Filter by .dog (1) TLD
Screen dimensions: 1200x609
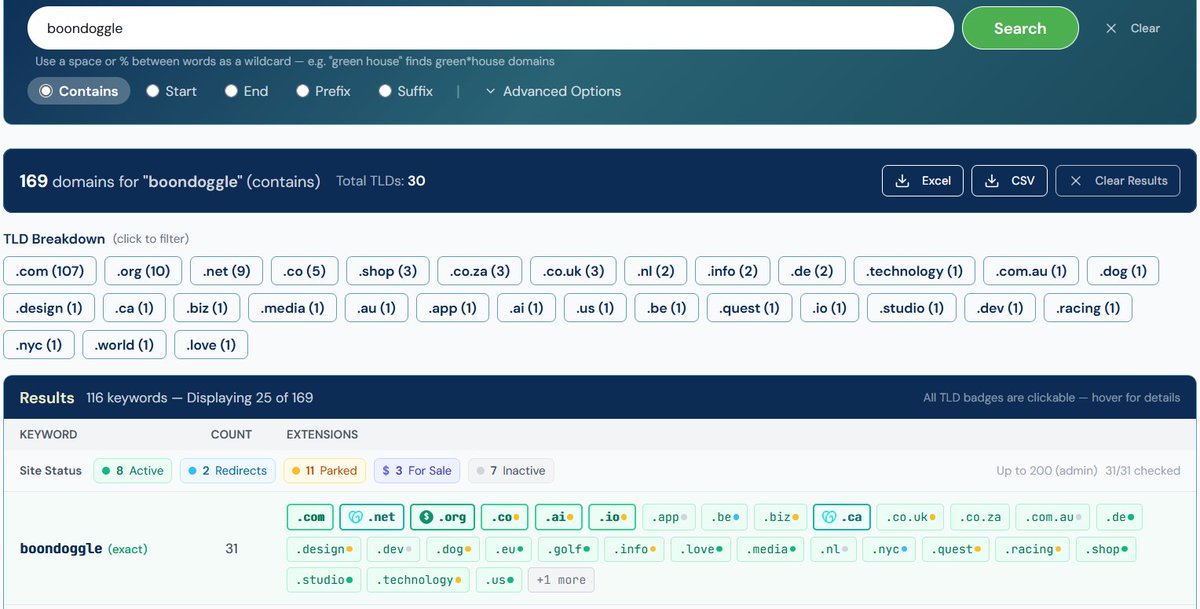point(1123,271)
